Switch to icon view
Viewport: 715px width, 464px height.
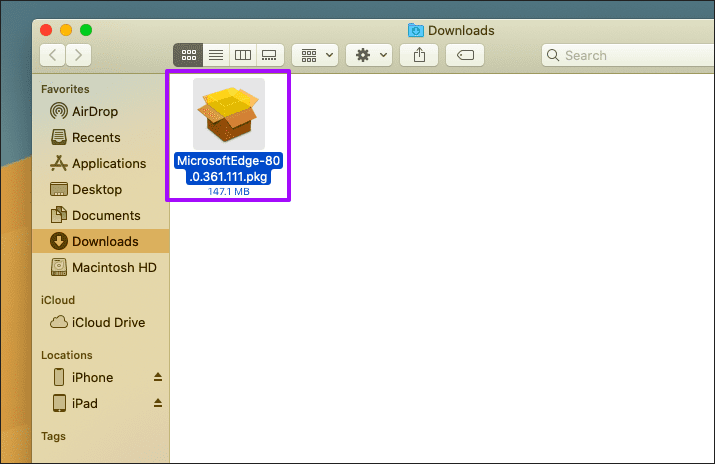click(188, 55)
